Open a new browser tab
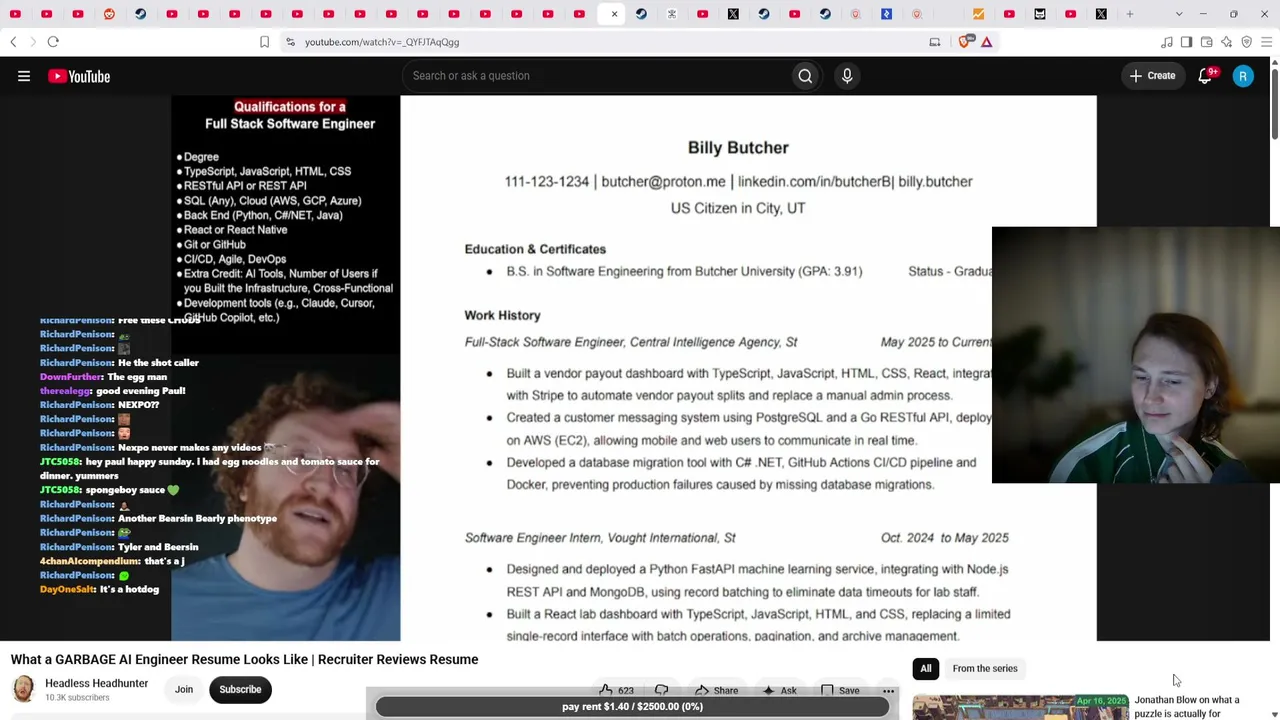This screenshot has width=1280, height=720. click(x=1130, y=14)
